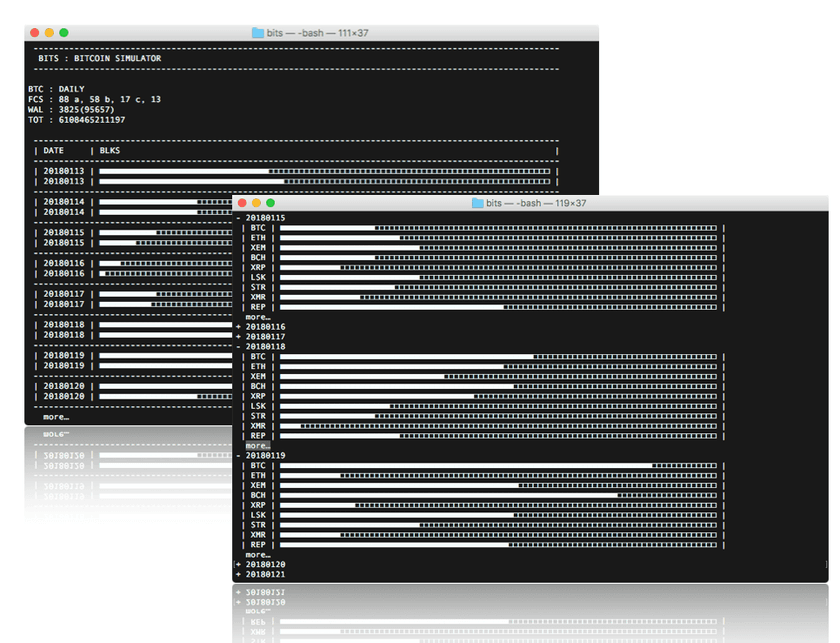Click the 'bits — -bash — 111×37' title text
This screenshot has height=643, width=840.
(x=318, y=33)
